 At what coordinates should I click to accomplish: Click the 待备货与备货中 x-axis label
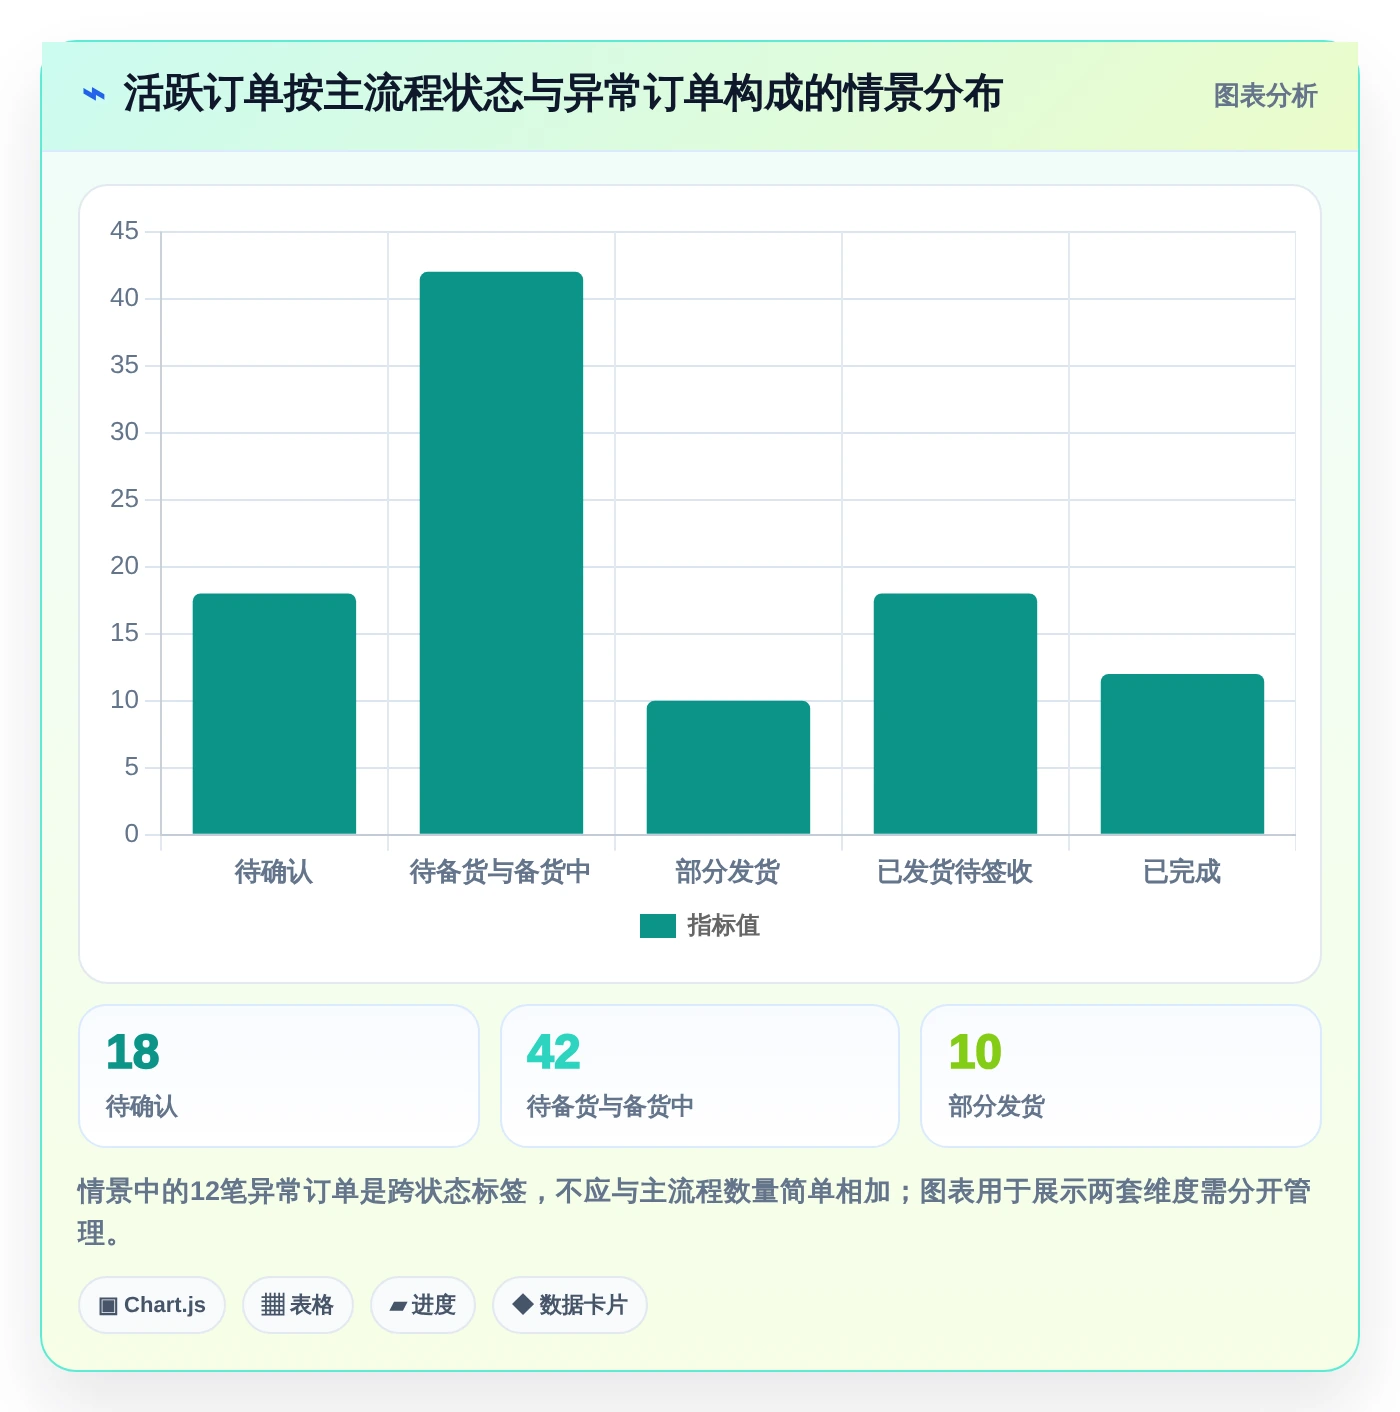(x=501, y=872)
